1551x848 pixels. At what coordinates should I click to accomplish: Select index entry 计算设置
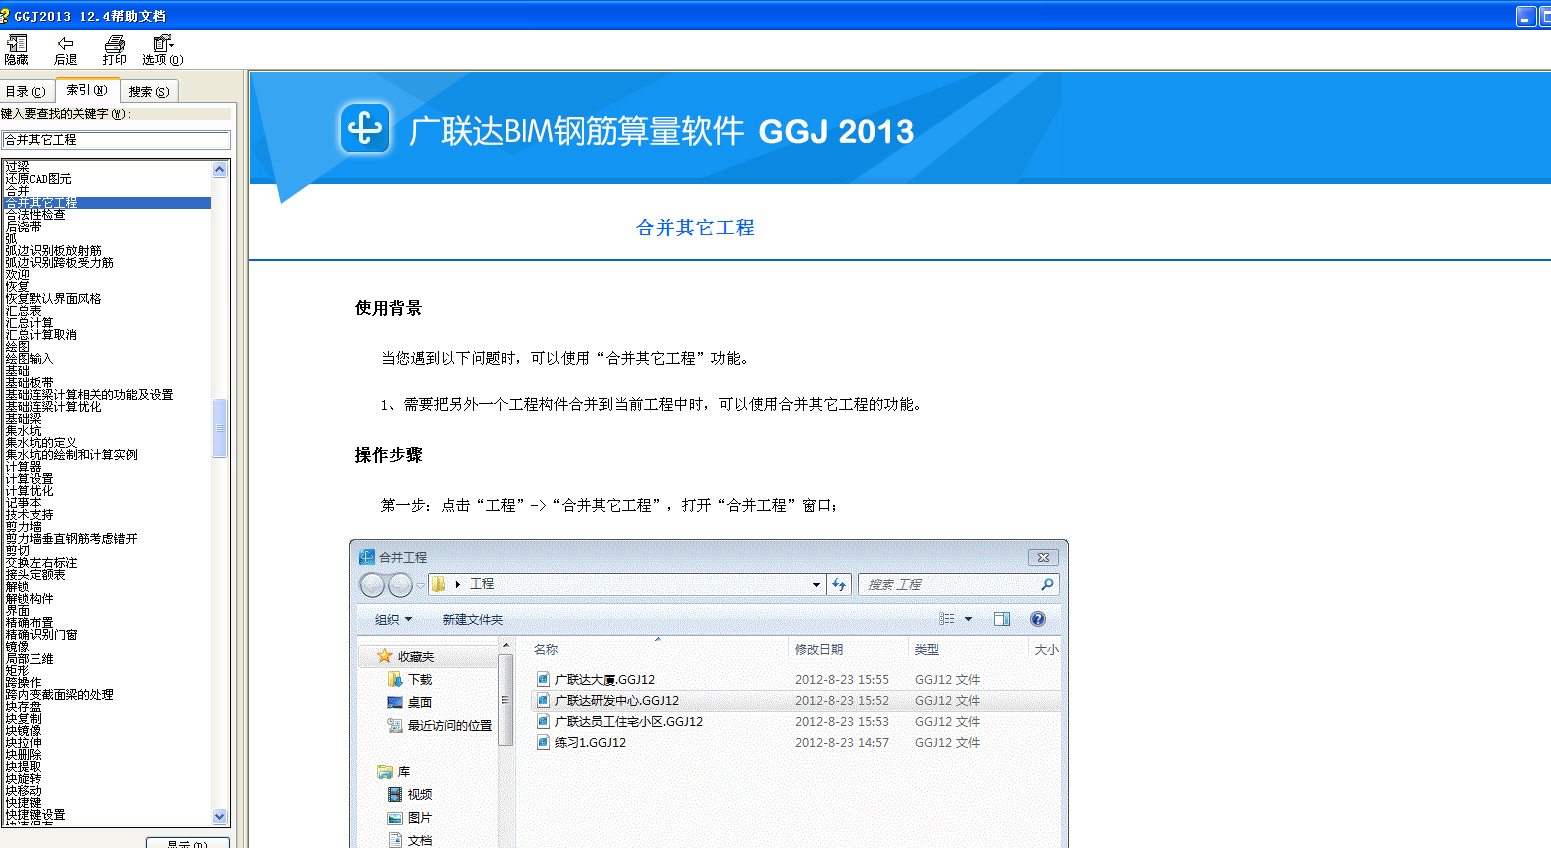29,479
